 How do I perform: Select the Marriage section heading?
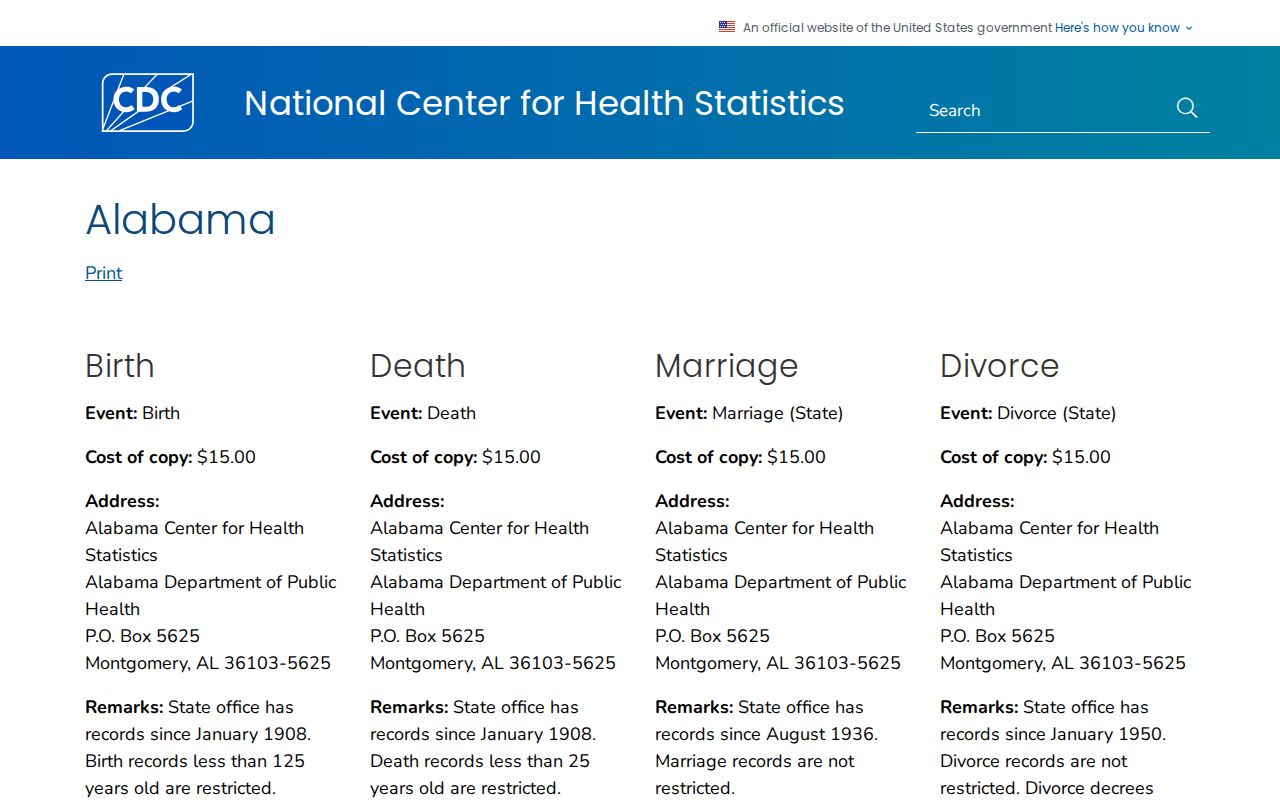(x=727, y=366)
